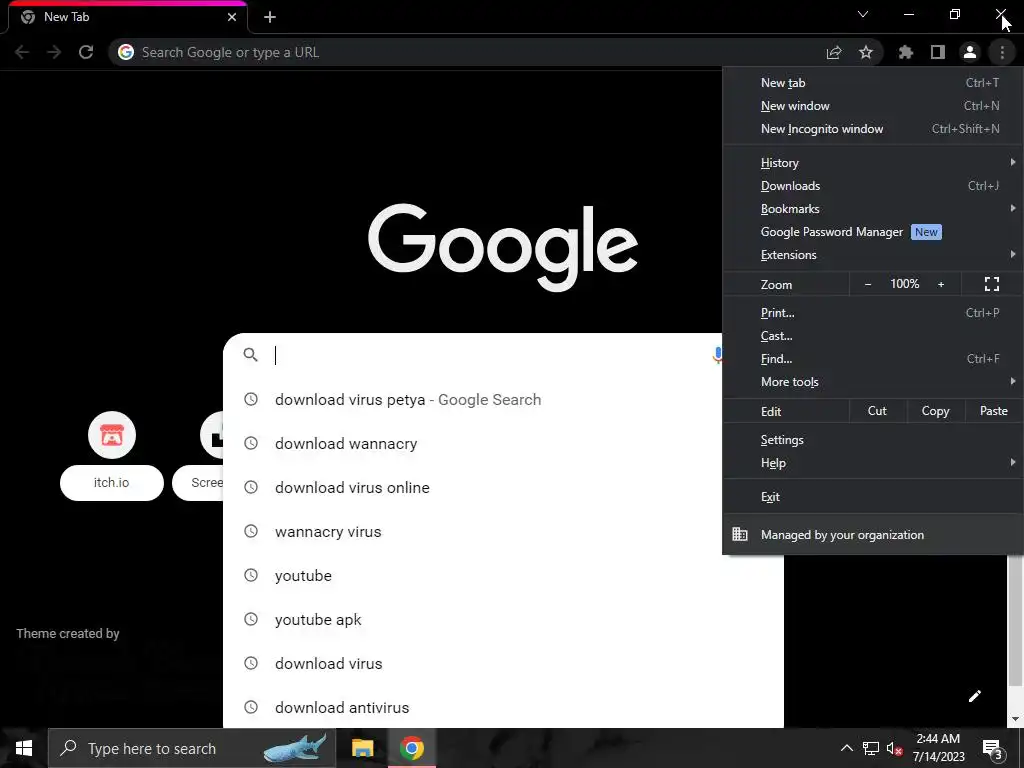Click the Cut button
Screen dimensions: 1024x768
coord(877,411)
